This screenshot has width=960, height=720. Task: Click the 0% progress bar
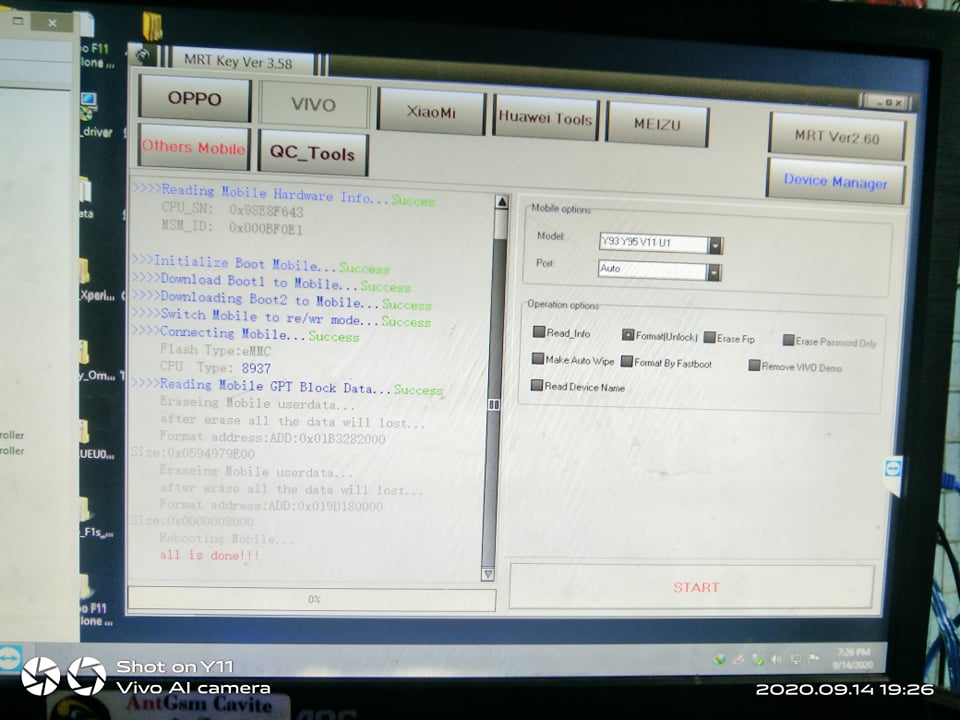click(312, 599)
